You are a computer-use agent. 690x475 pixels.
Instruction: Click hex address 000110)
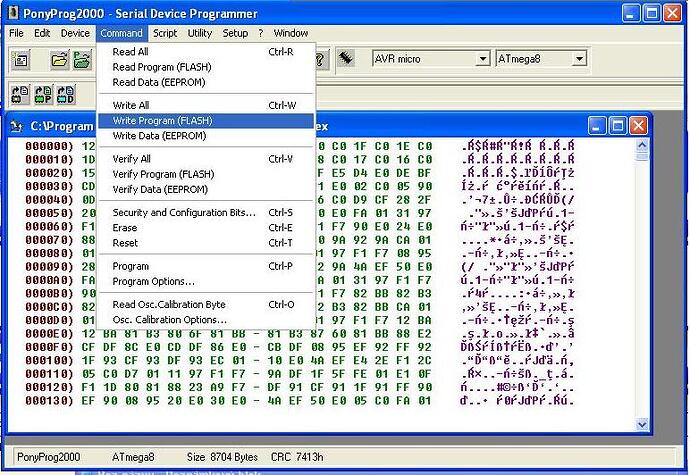coord(49,374)
